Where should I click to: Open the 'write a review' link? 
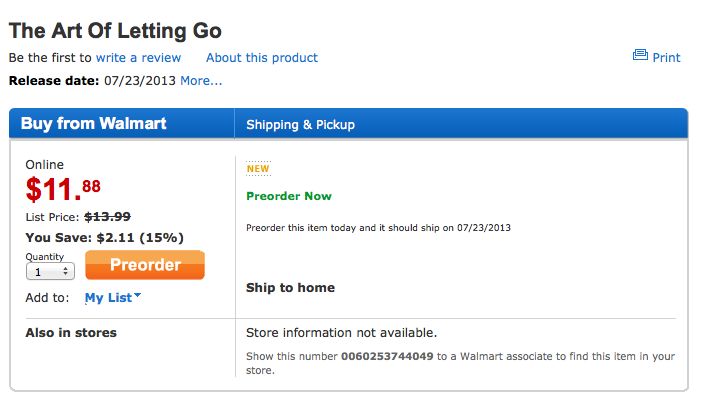click(139, 58)
